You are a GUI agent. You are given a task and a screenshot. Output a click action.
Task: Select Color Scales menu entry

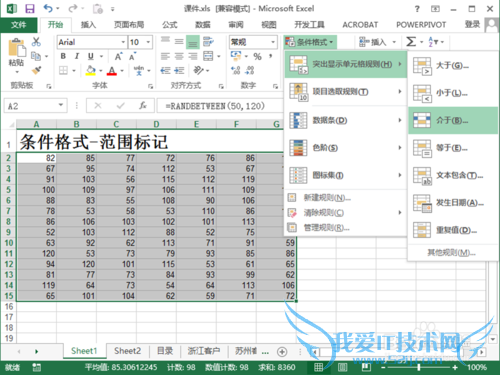point(346,148)
